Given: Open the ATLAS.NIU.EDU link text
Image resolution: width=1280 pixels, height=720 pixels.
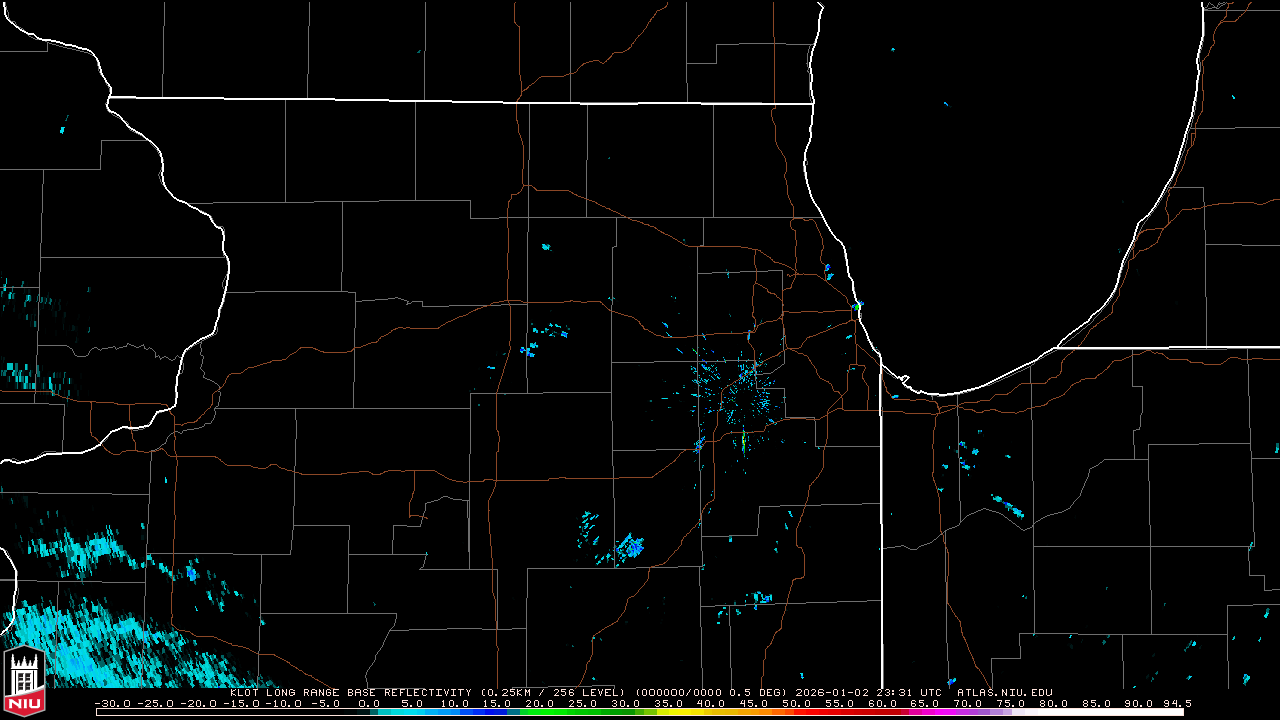Looking at the screenshot, I should (x=1004, y=692).
